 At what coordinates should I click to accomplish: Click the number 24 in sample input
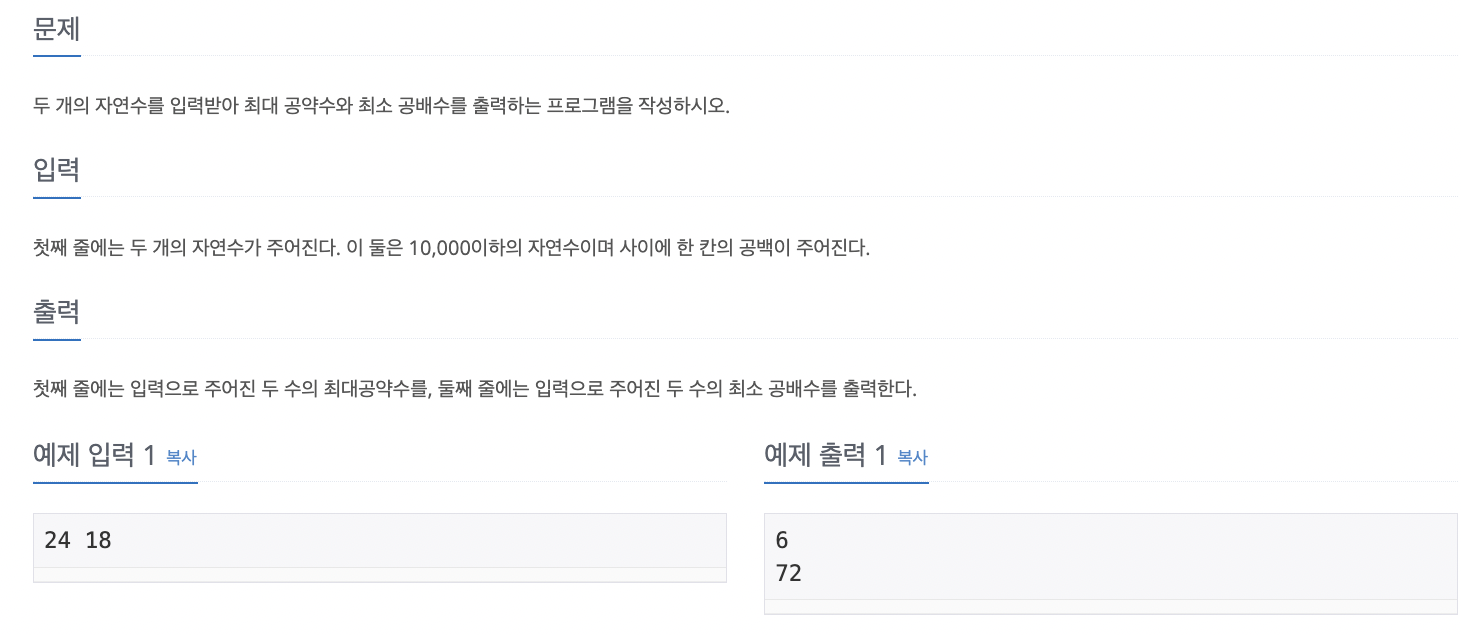[x=58, y=541]
